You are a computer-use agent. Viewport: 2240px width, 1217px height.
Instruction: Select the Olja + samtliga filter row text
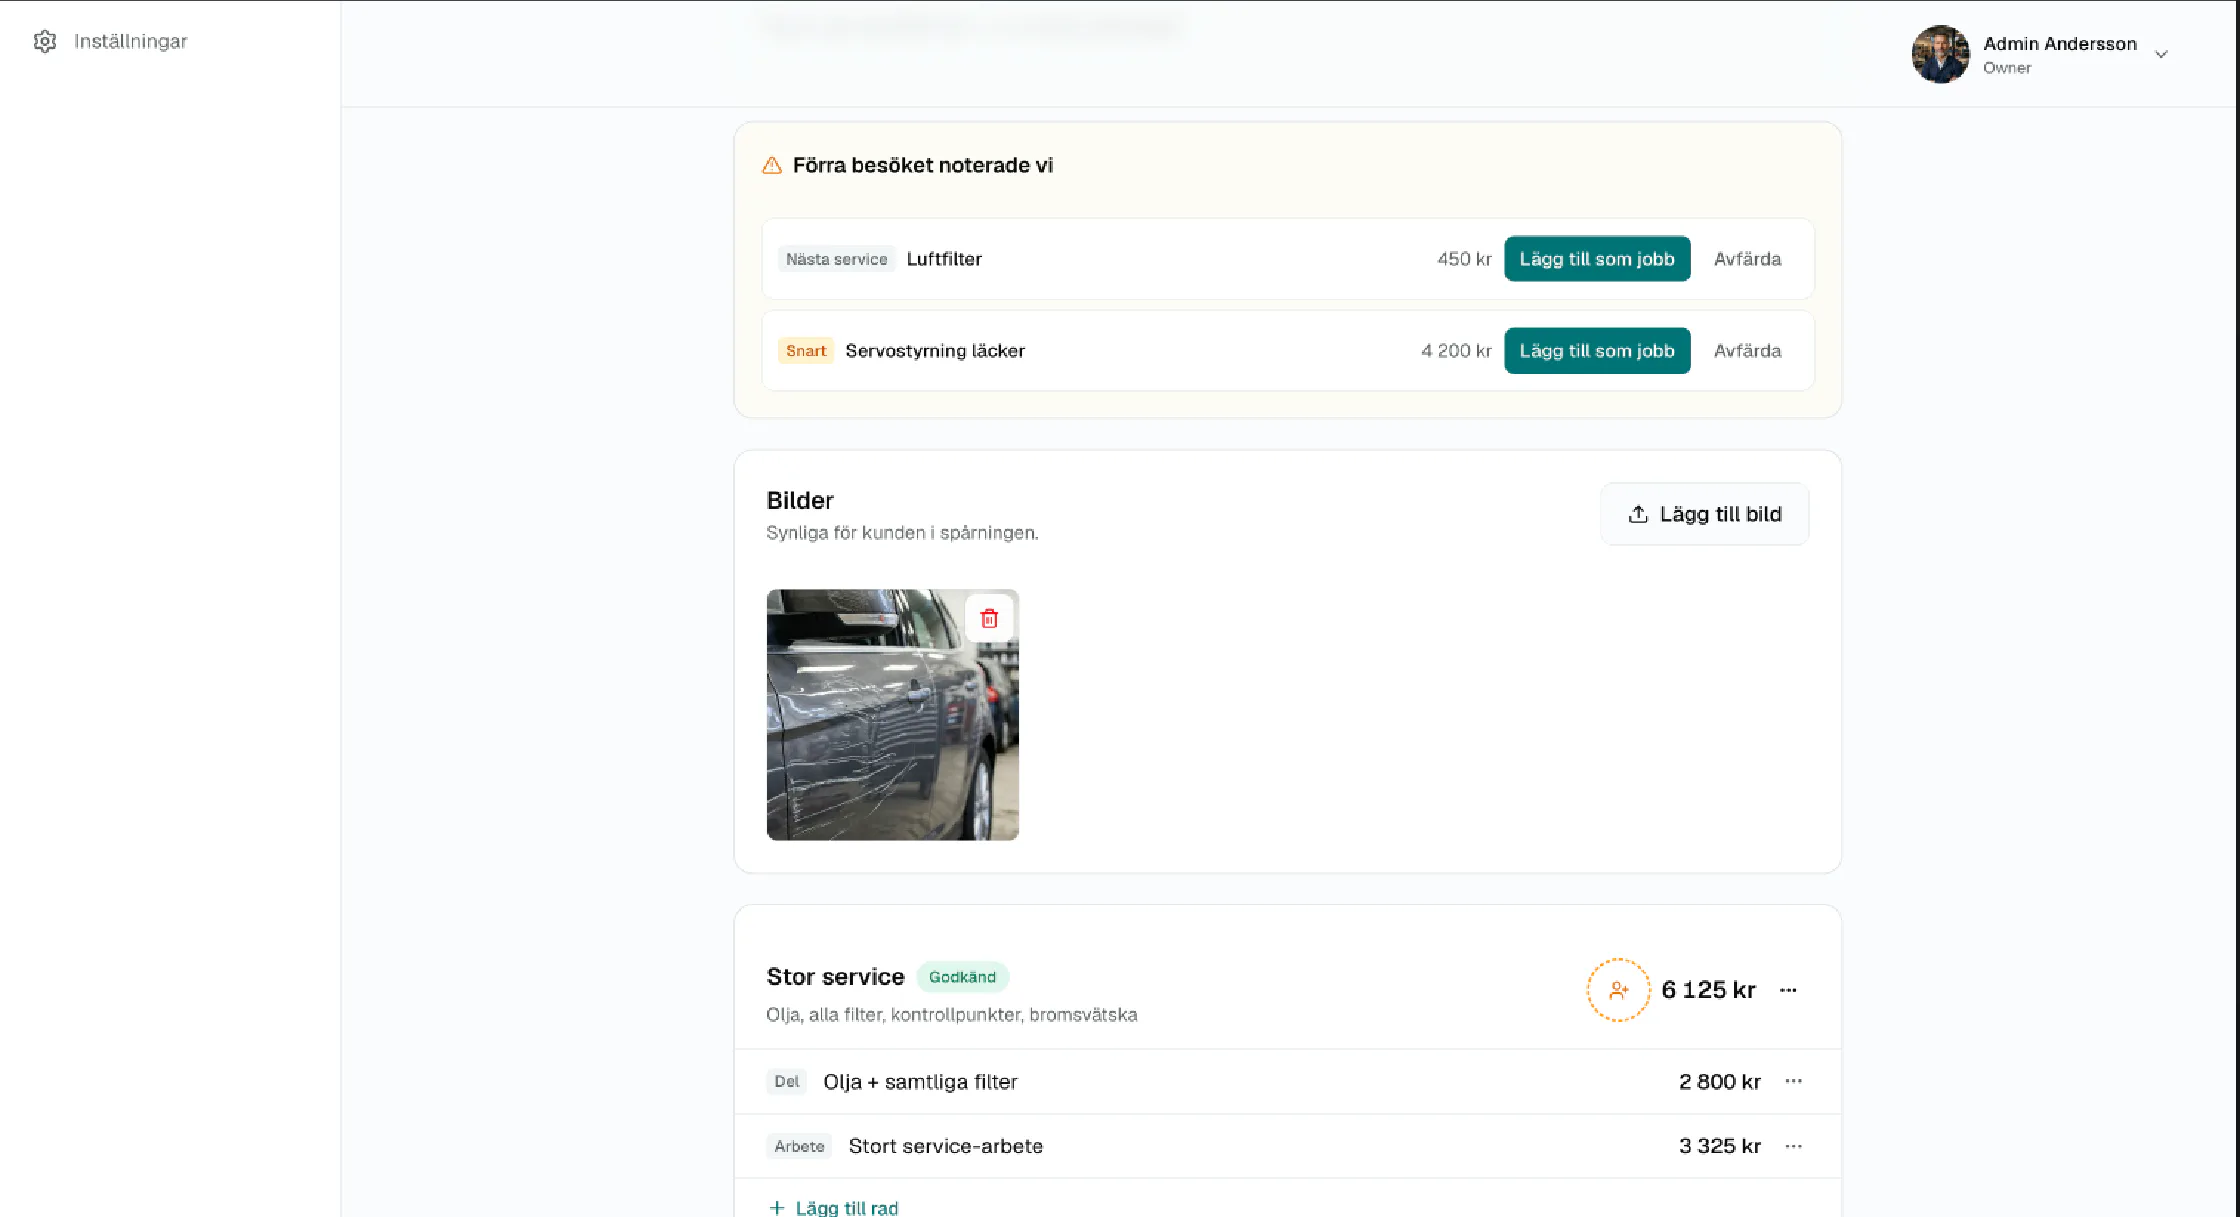tap(920, 1082)
